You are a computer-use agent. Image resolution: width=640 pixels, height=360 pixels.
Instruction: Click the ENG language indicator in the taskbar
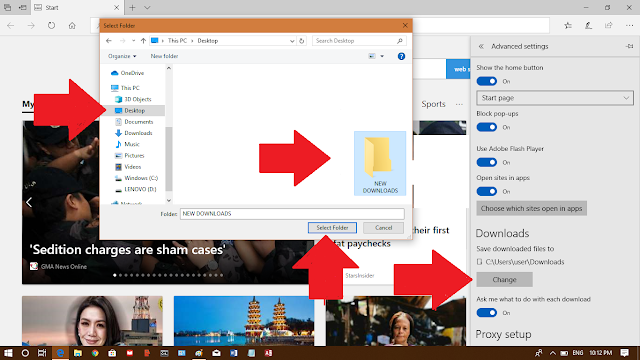[x=578, y=353]
